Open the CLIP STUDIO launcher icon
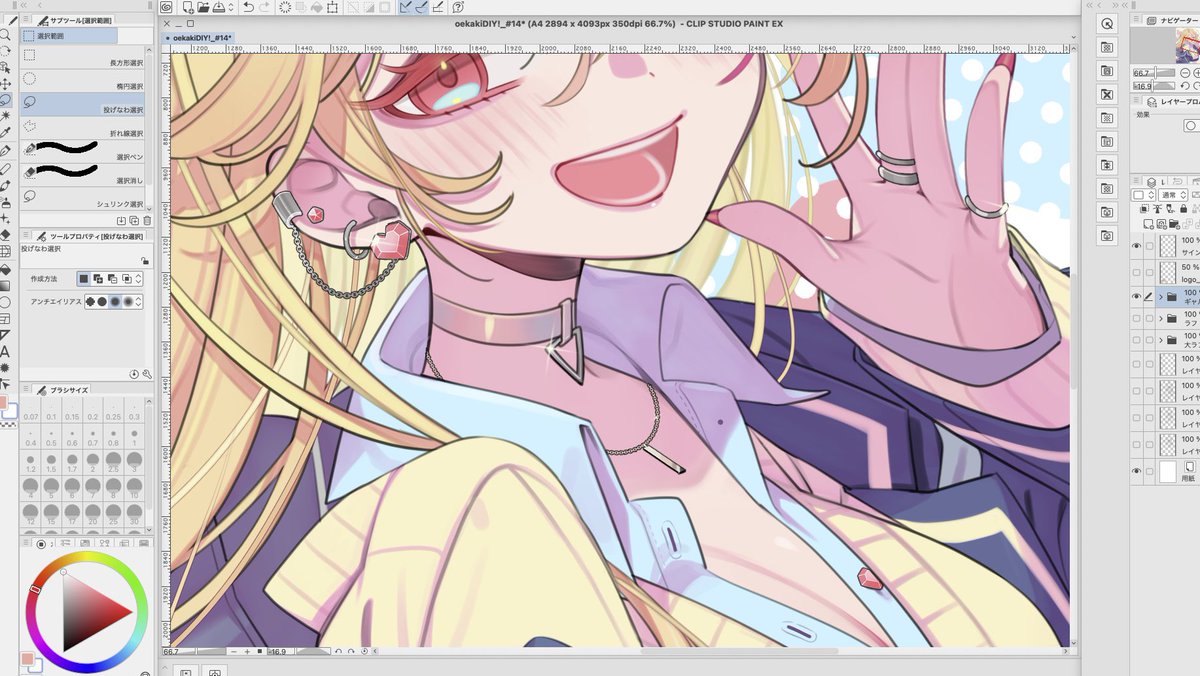The width and height of the screenshot is (1200, 676). 166,7
